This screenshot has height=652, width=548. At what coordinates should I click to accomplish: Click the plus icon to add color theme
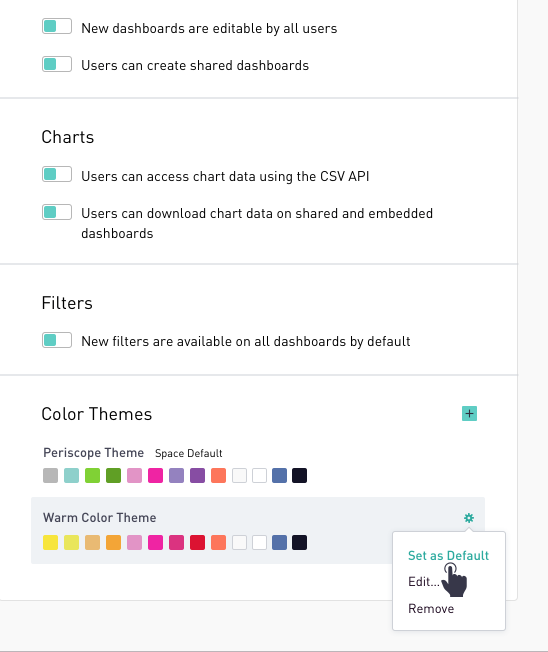point(469,414)
